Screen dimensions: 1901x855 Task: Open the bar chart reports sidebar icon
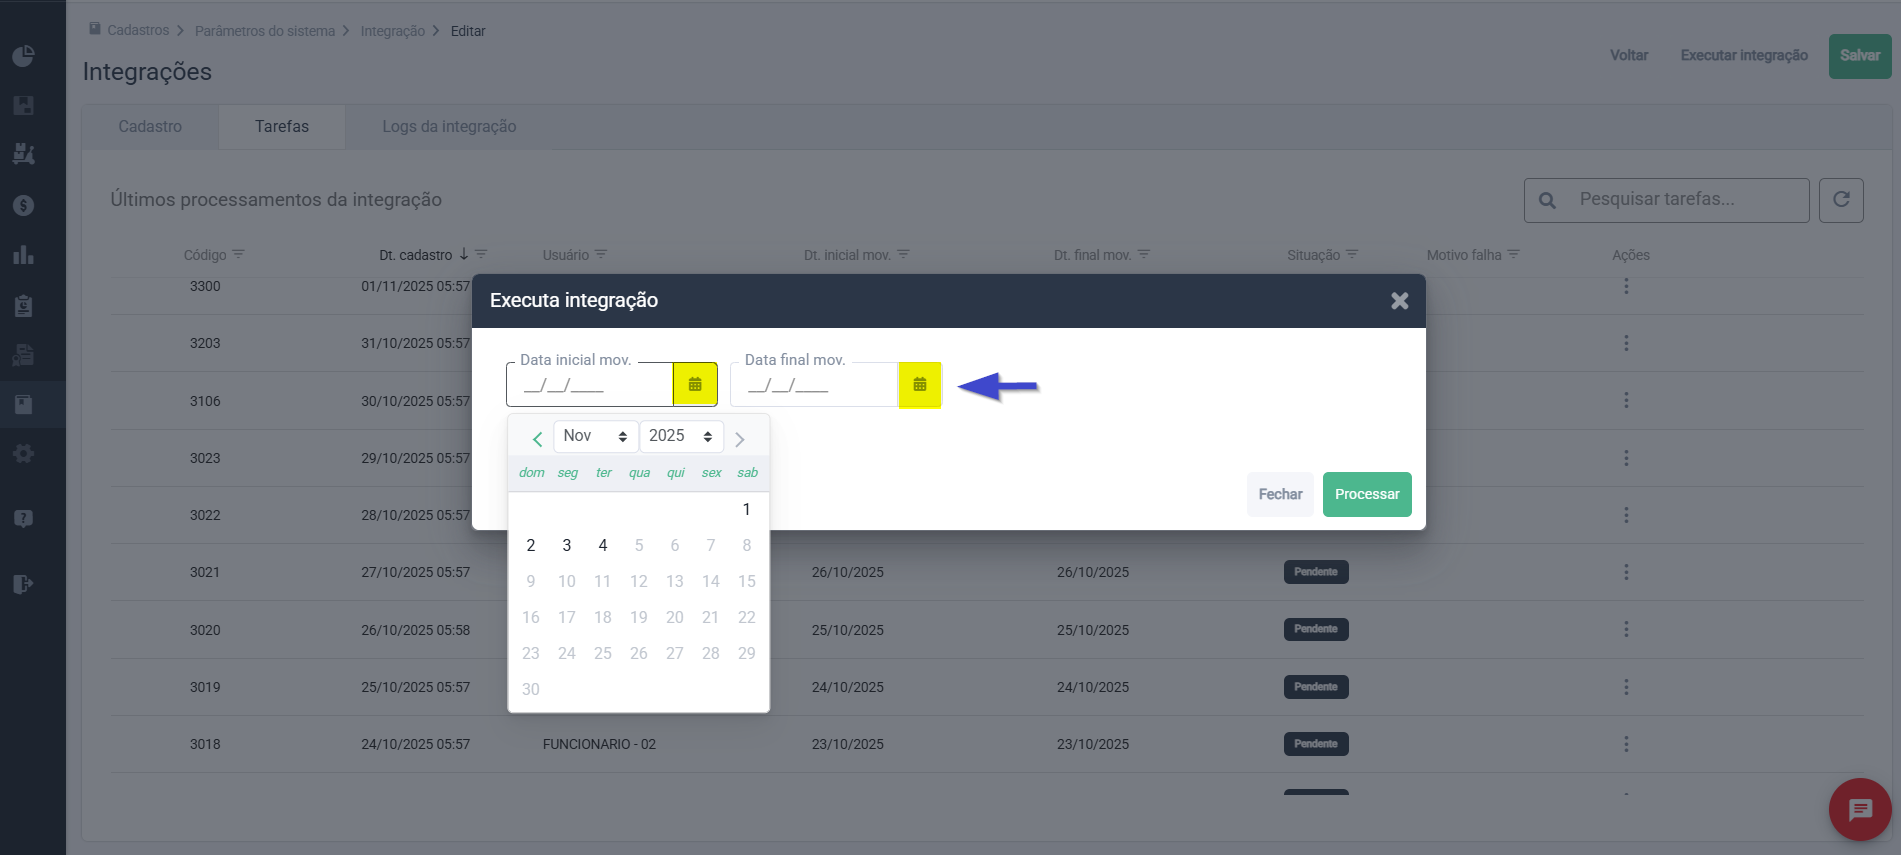[x=23, y=255]
